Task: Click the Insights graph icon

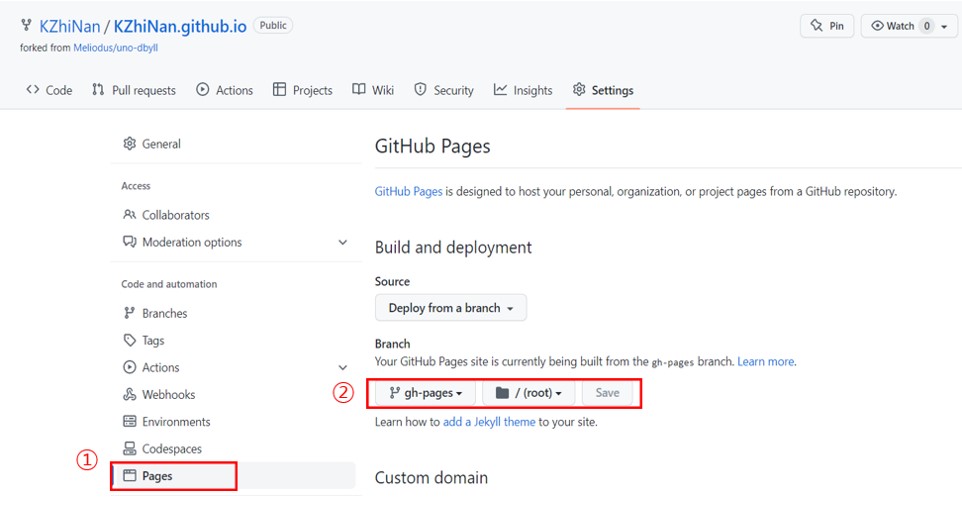Action: [501, 90]
